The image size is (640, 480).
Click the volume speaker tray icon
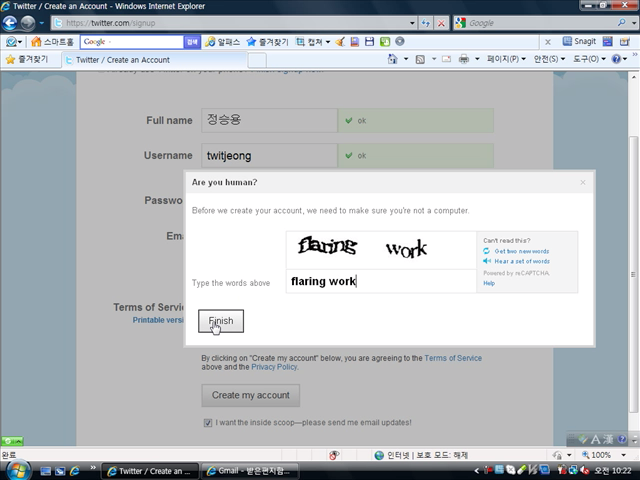[x=585, y=471]
